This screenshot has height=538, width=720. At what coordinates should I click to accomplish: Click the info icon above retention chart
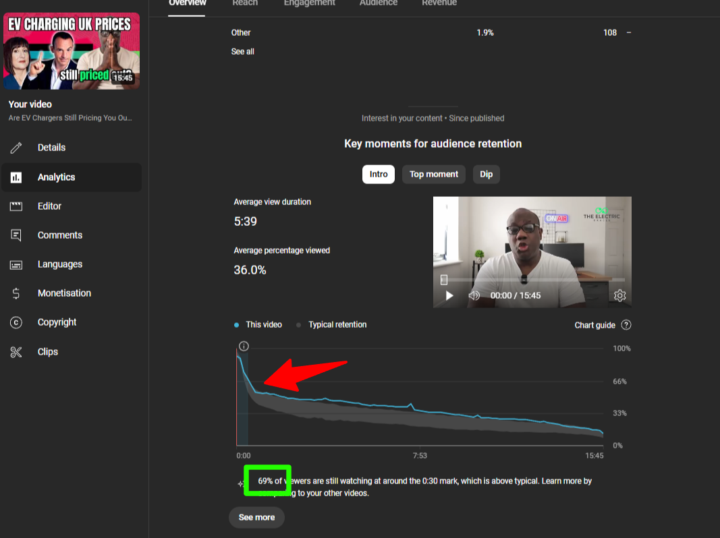[x=244, y=346]
